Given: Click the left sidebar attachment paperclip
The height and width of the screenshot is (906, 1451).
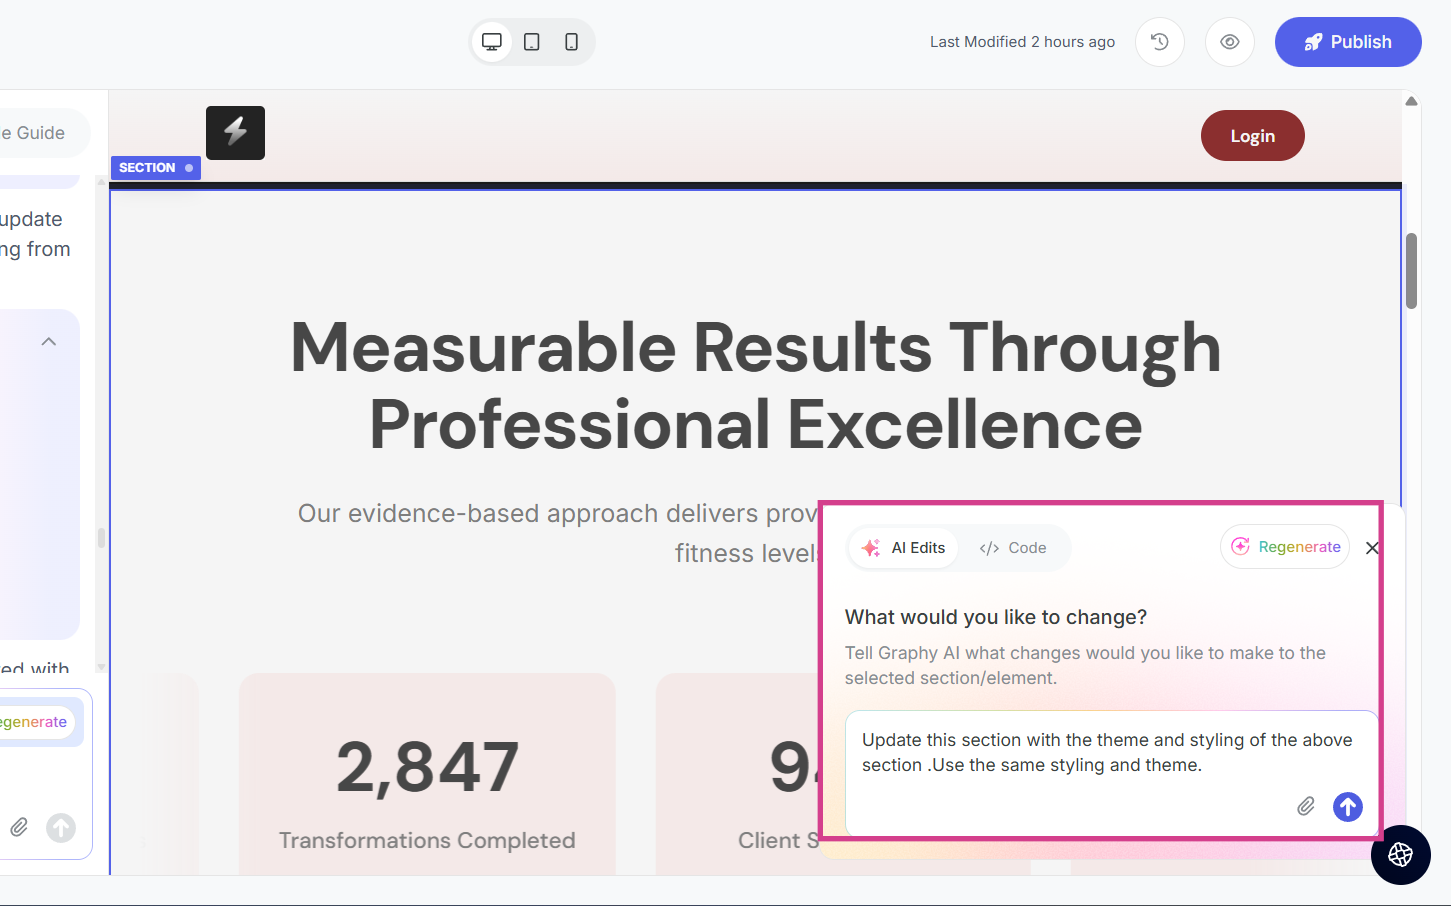Looking at the screenshot, I should click(x=19, y=827).
